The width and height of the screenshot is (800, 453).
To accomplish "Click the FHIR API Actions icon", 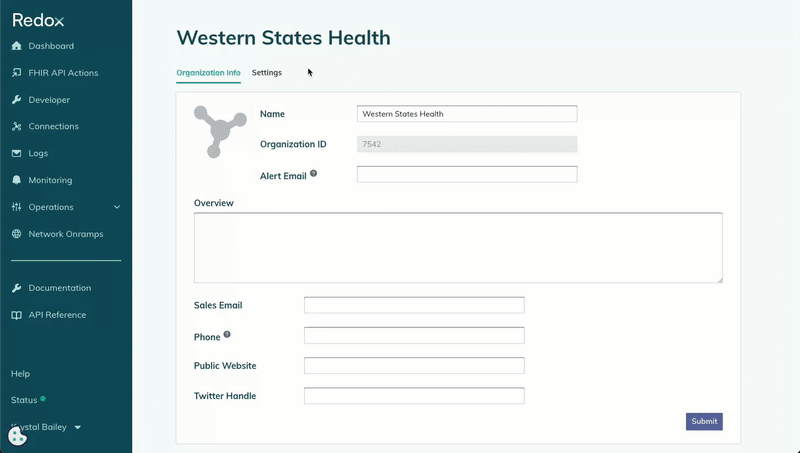I will [16, 72].
